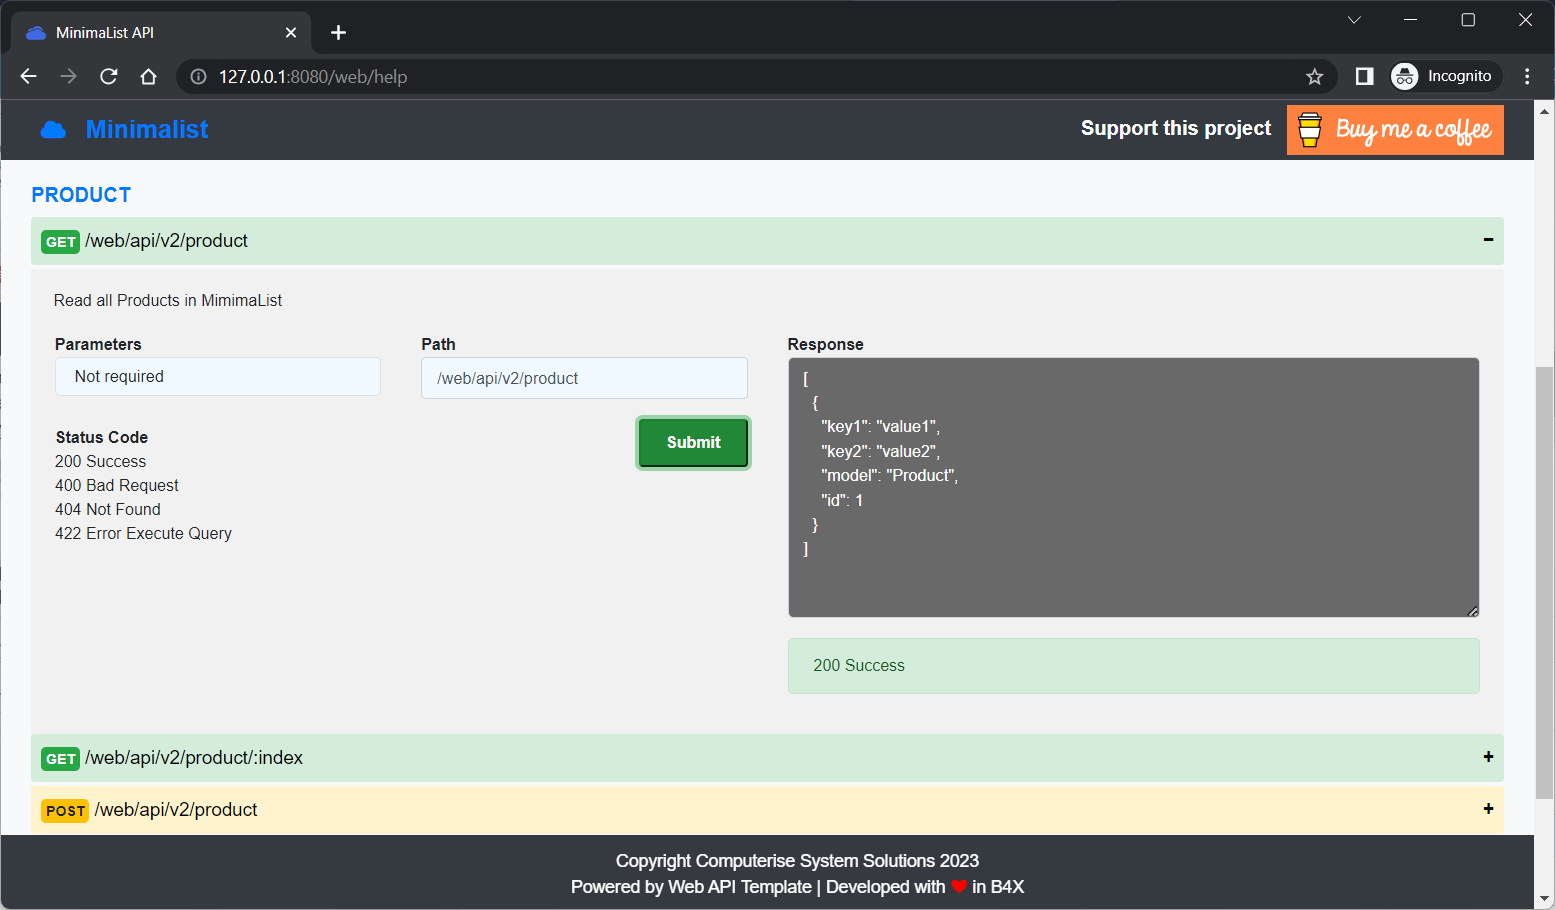Screen dimensions: 1555x910
Task: Open the Minimalist home link
Action: (x=147, y=129)
